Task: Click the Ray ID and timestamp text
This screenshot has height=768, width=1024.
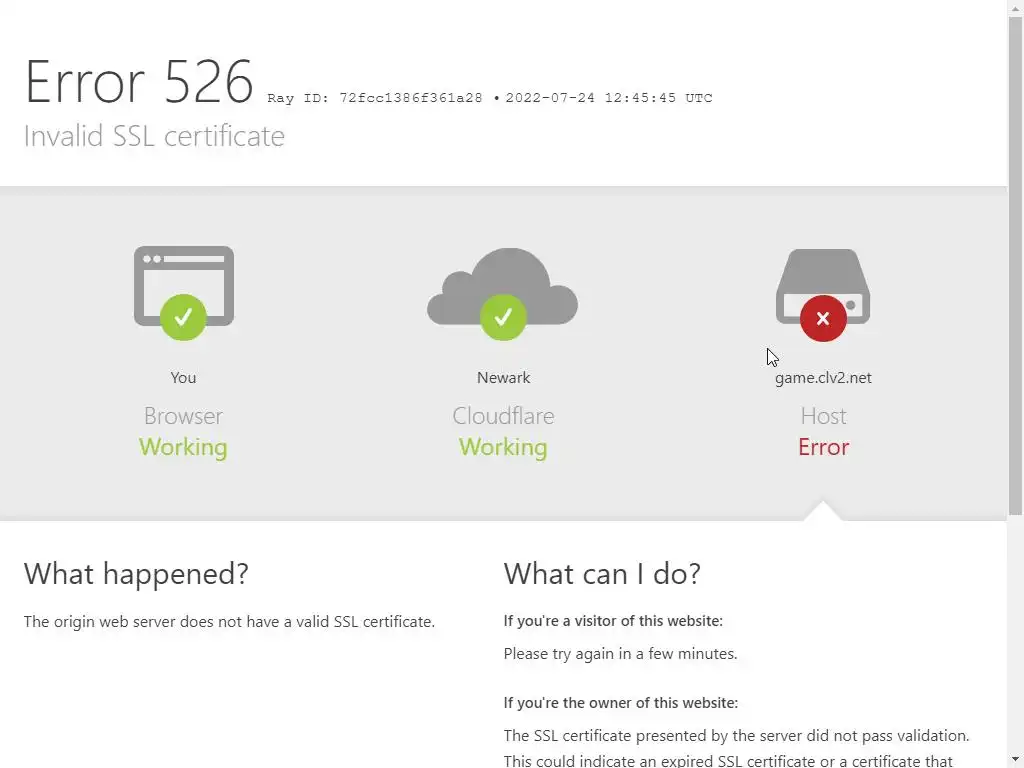Action: 490,98
